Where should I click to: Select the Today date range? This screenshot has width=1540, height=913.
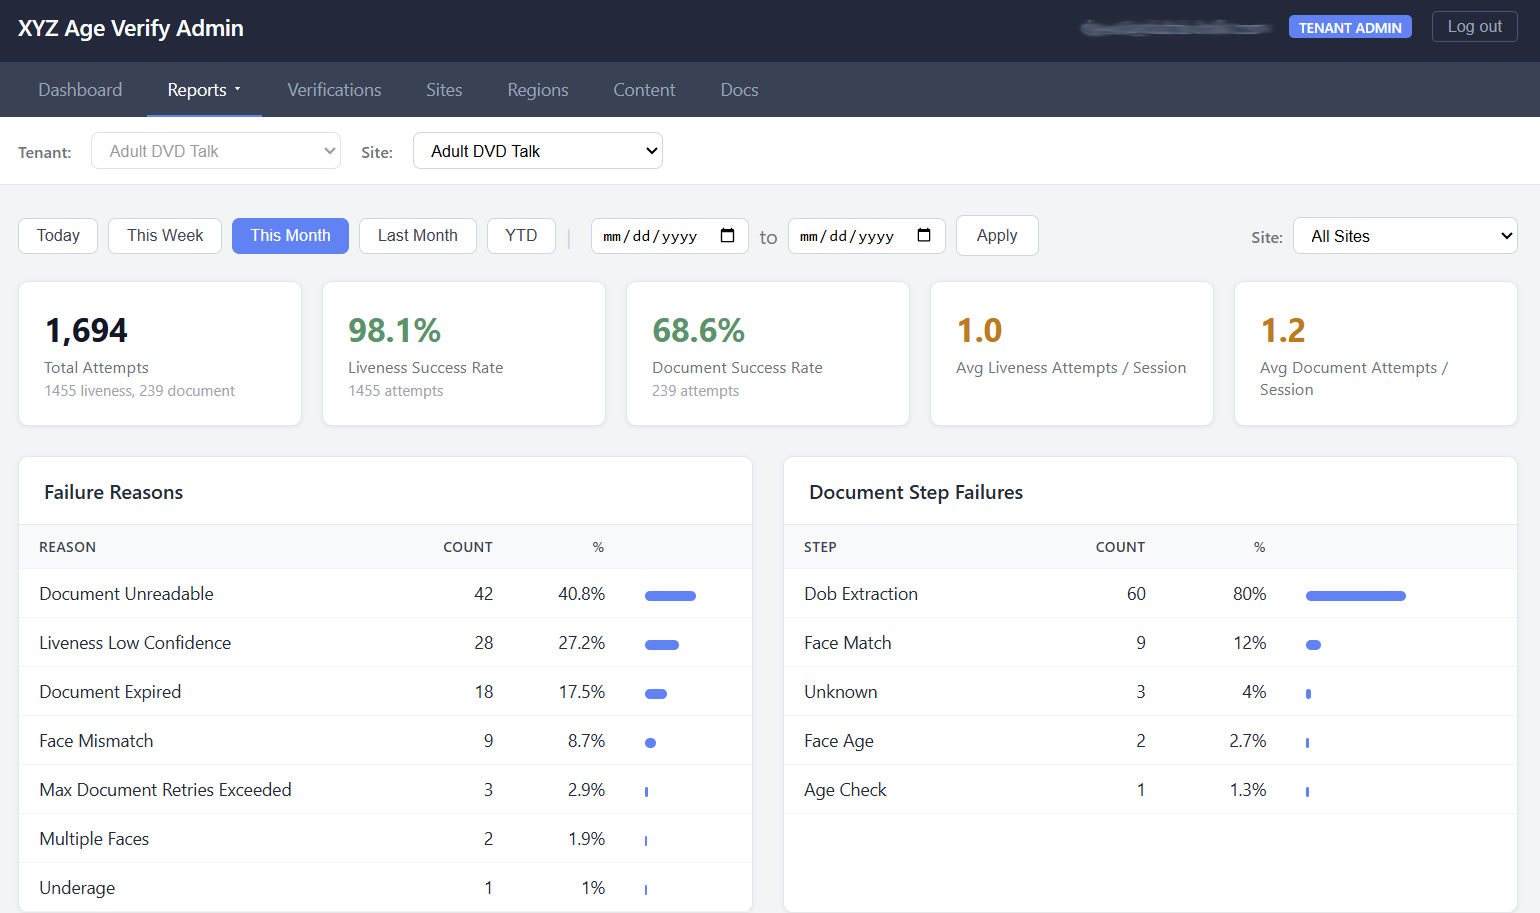pos(58,236)
